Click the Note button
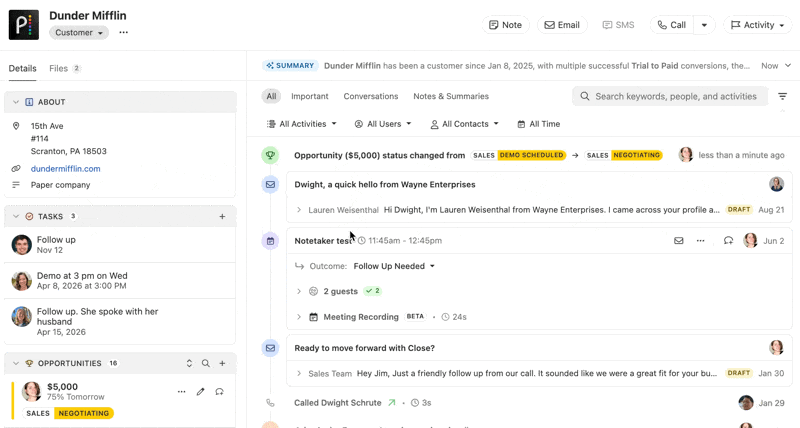The width and height of the screenshot is (800, 428). (x=506, y=25)
